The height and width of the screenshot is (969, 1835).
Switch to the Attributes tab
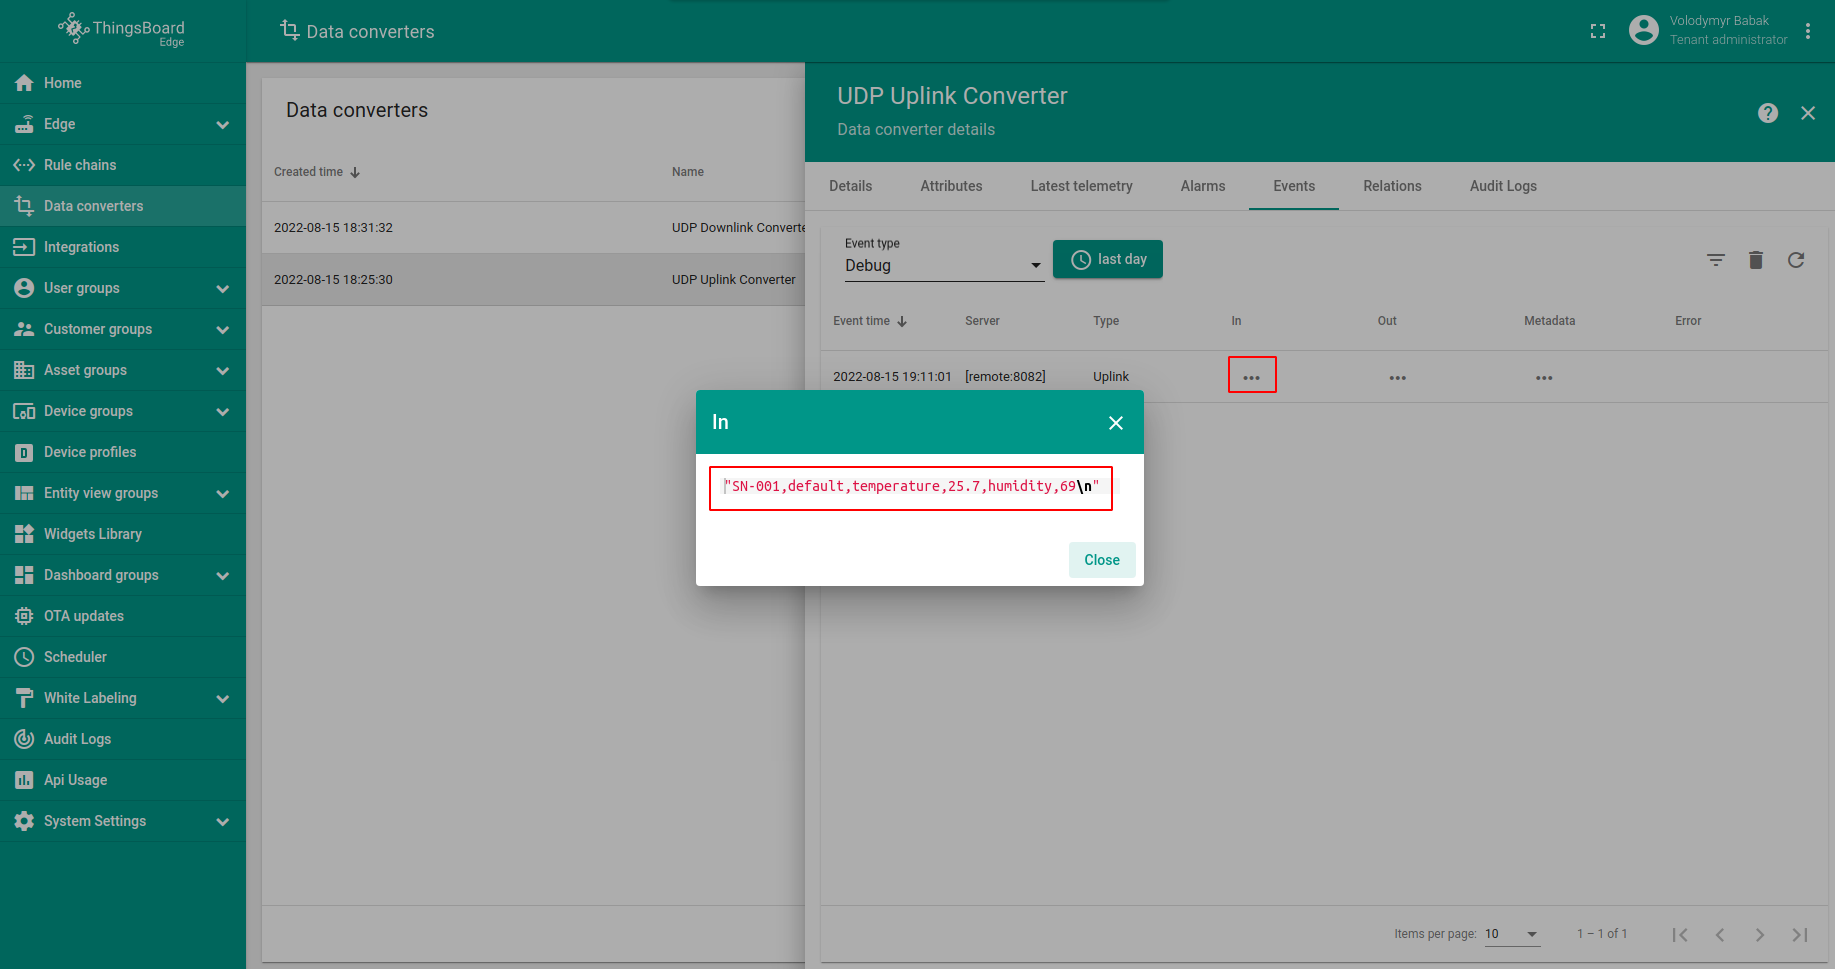click(951, 186)
